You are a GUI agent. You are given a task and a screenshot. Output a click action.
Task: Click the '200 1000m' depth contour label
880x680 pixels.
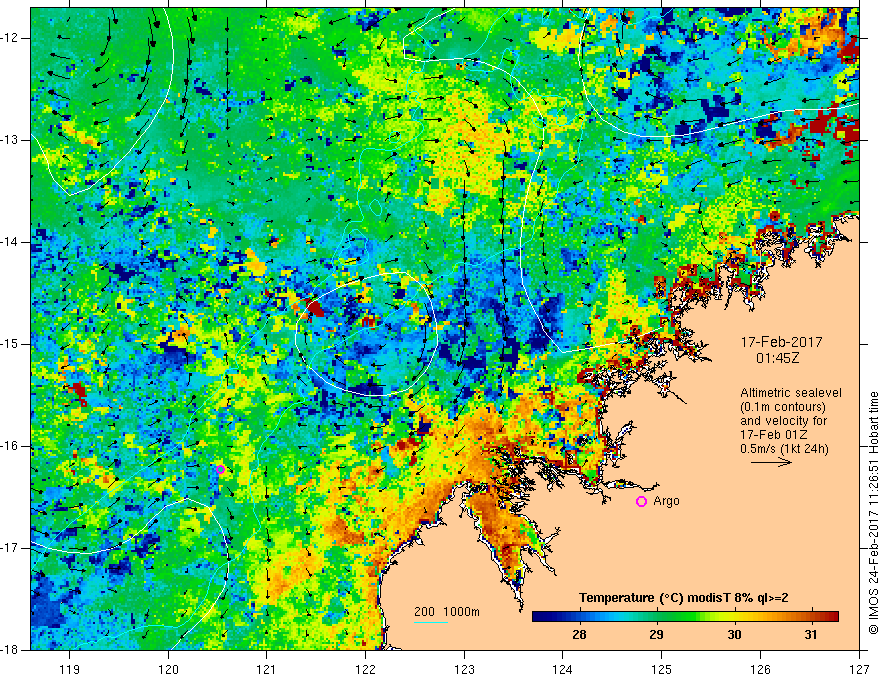447,612
